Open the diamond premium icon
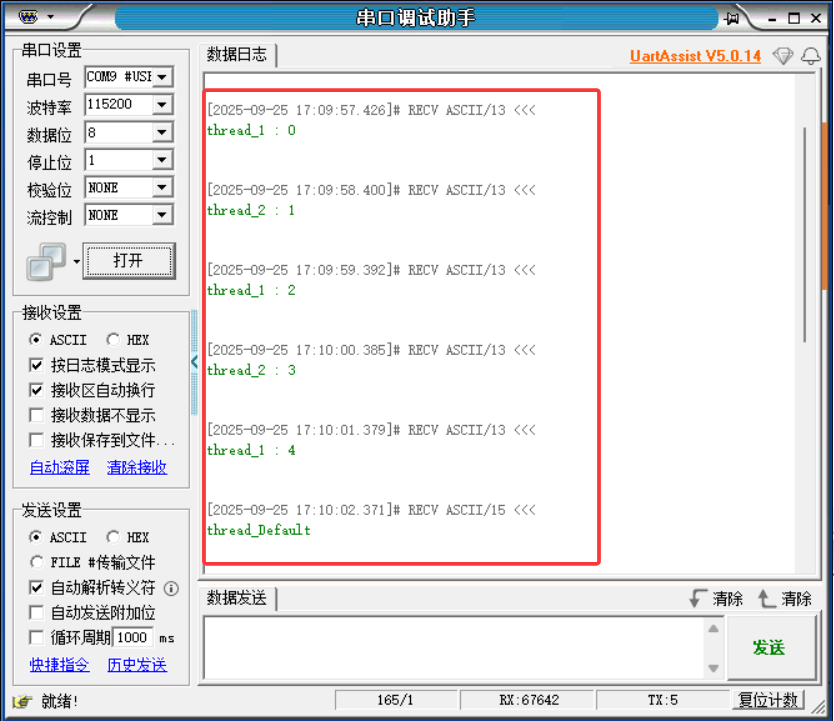834x721 pixels. coord(783,56)
